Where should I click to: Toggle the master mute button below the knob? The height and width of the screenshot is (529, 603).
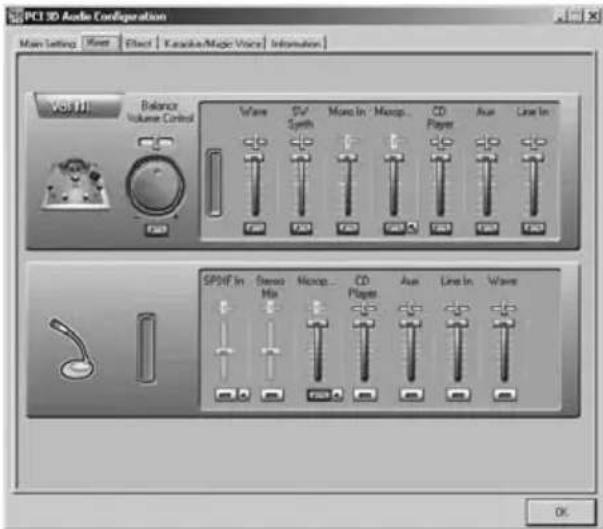point(156,230)
